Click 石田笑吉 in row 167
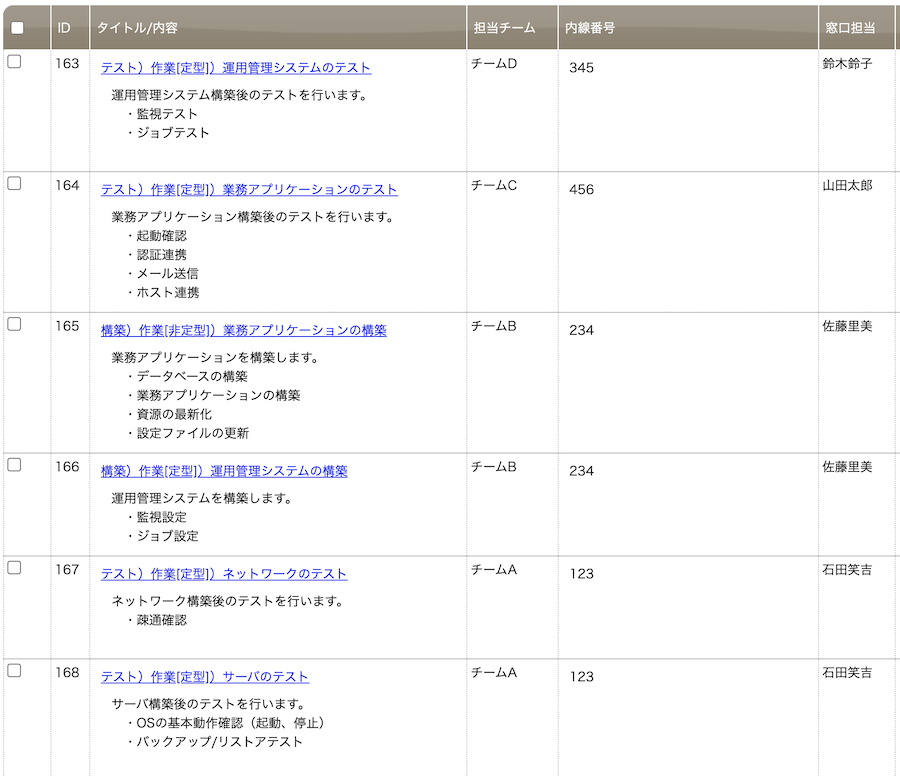900x777 pixels. tap(847, 569)
